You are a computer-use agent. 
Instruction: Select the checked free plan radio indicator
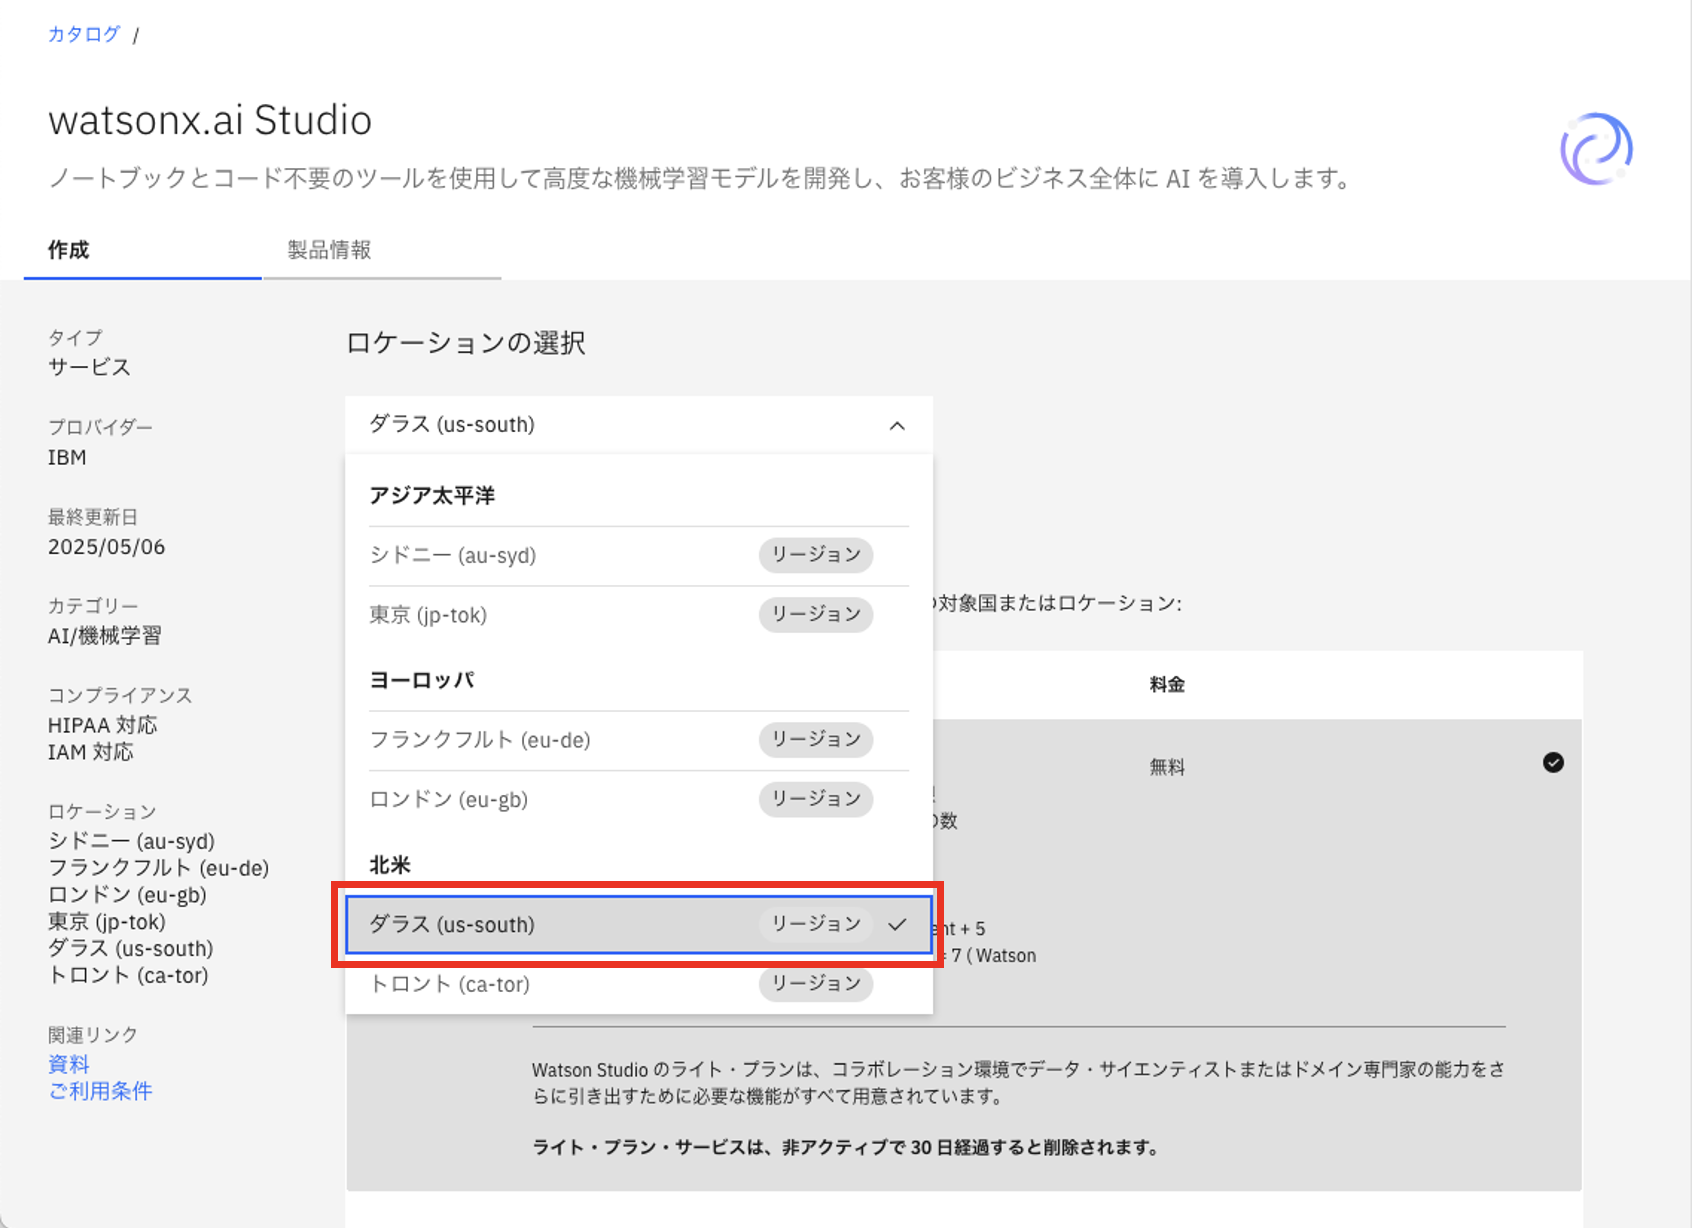(1553, 763)
